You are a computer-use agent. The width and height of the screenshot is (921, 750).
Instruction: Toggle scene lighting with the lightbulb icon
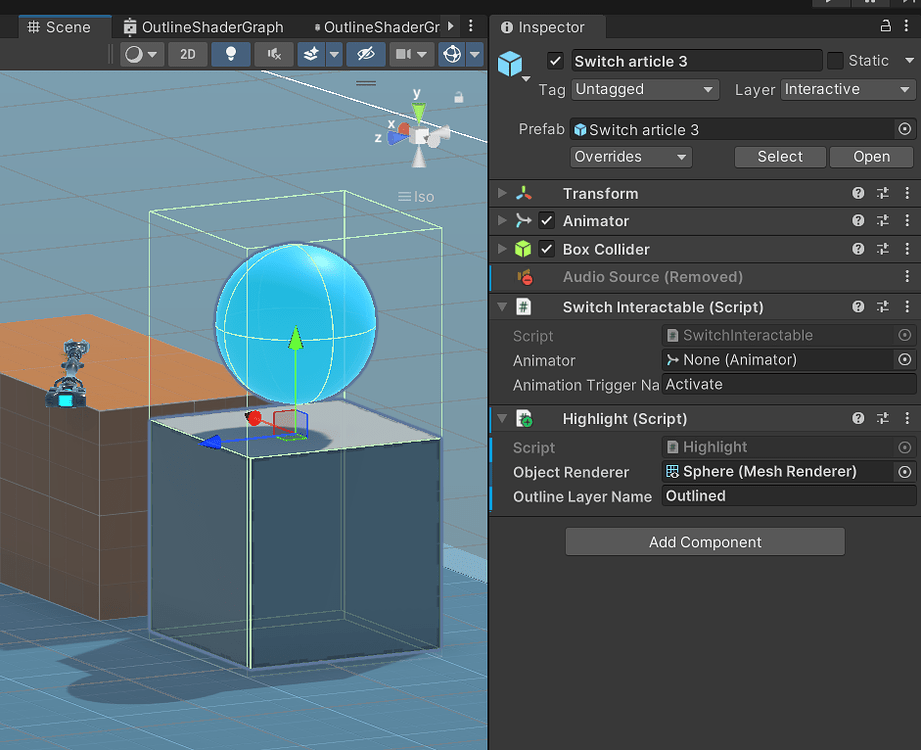tap(231, 55)
